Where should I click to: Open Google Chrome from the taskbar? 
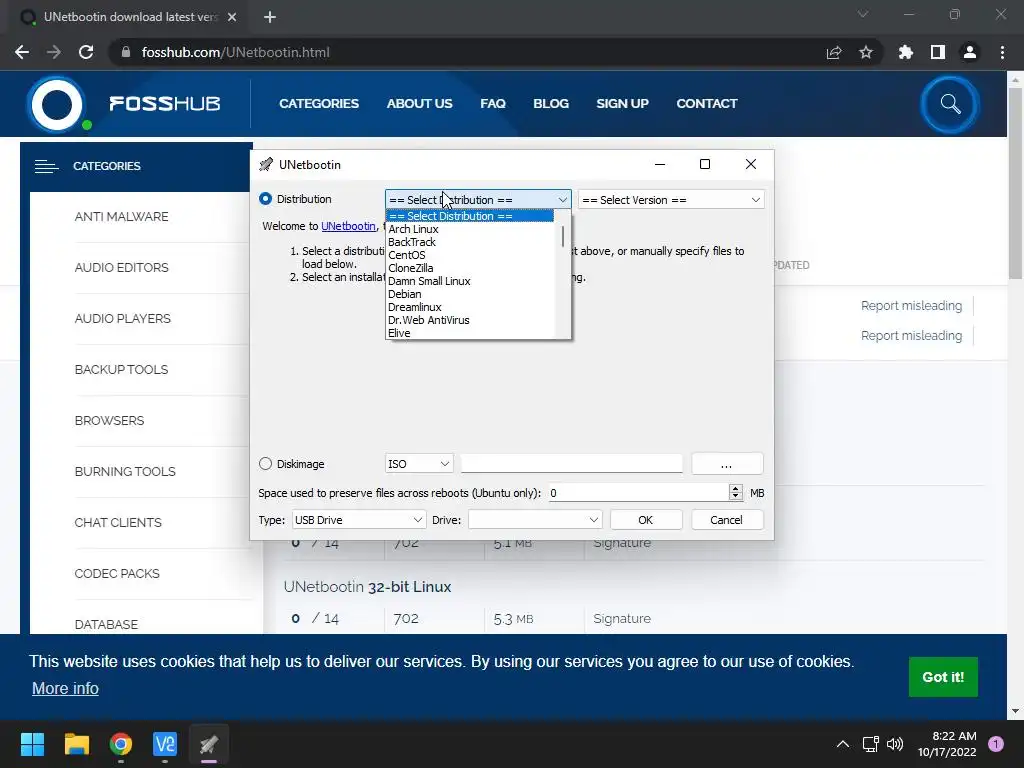pyautogui.click(x=121, y=744)
